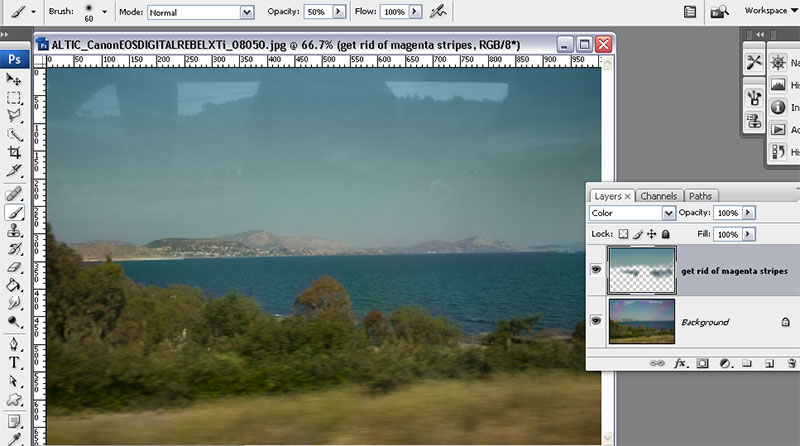Image resolution: width=800 pixels, height=446 pixels.
Task: Hide the 'get rid of magenta stripes' layer
Action: click(x=596, y=269)
